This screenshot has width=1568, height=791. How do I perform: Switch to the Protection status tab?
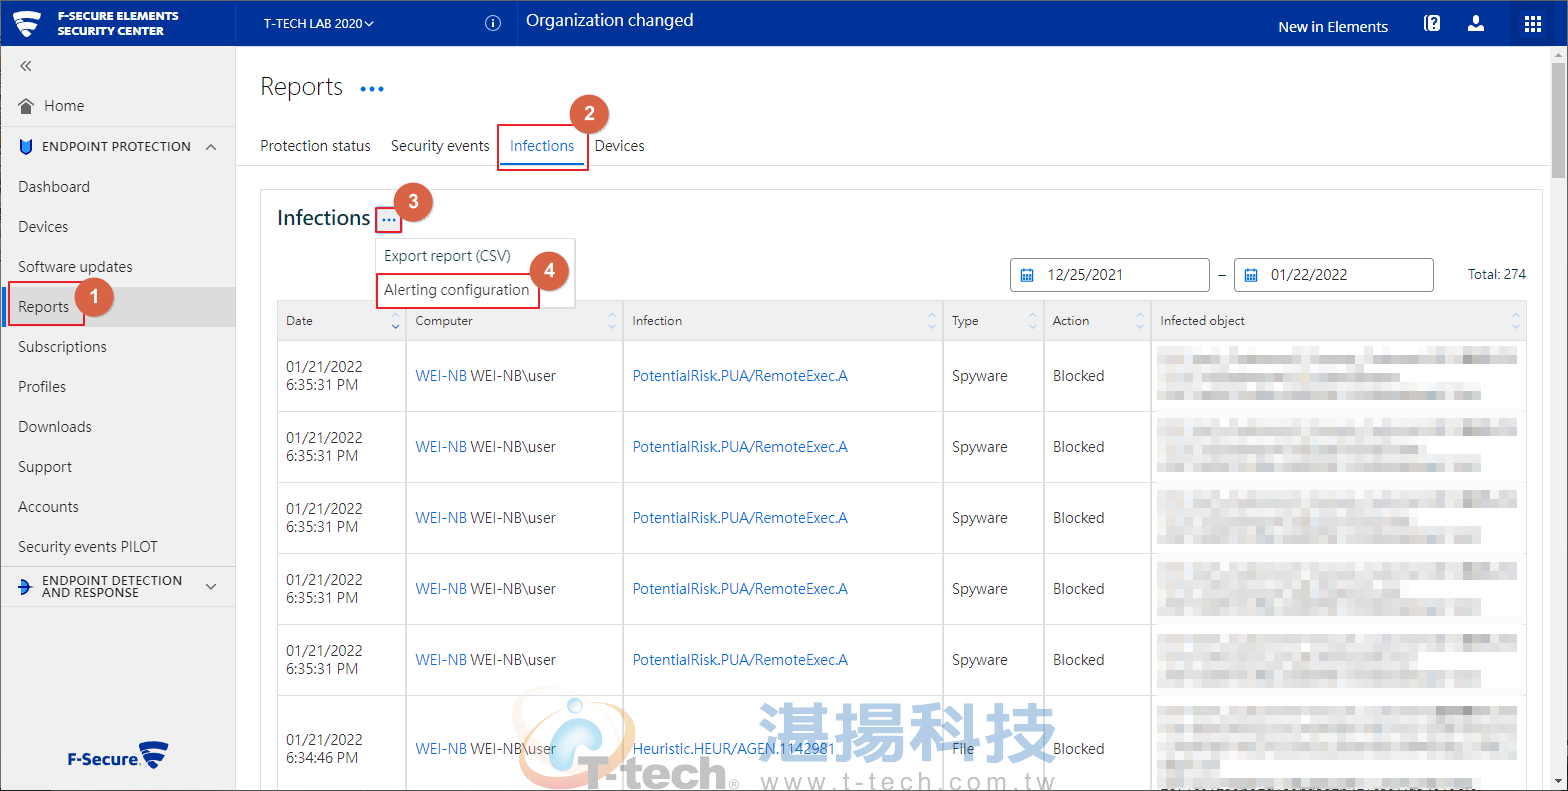click(315, 146)
